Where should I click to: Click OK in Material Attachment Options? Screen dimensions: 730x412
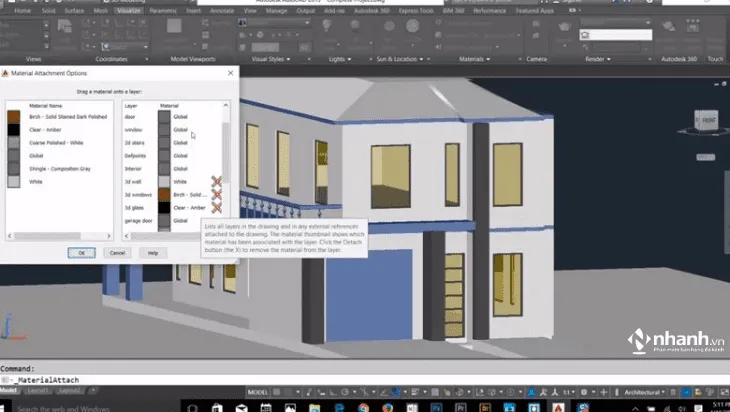coord(81,253)
